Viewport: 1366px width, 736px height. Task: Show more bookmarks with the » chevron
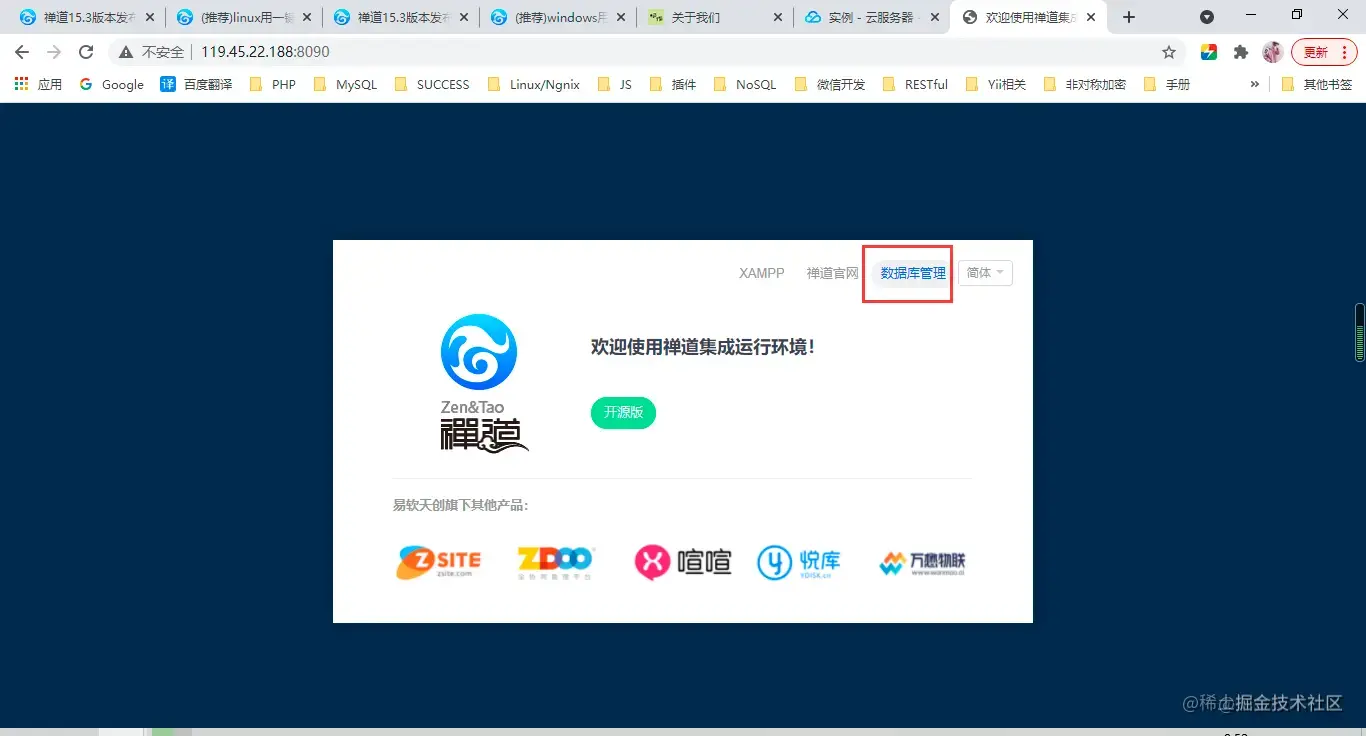point(1255,84)
